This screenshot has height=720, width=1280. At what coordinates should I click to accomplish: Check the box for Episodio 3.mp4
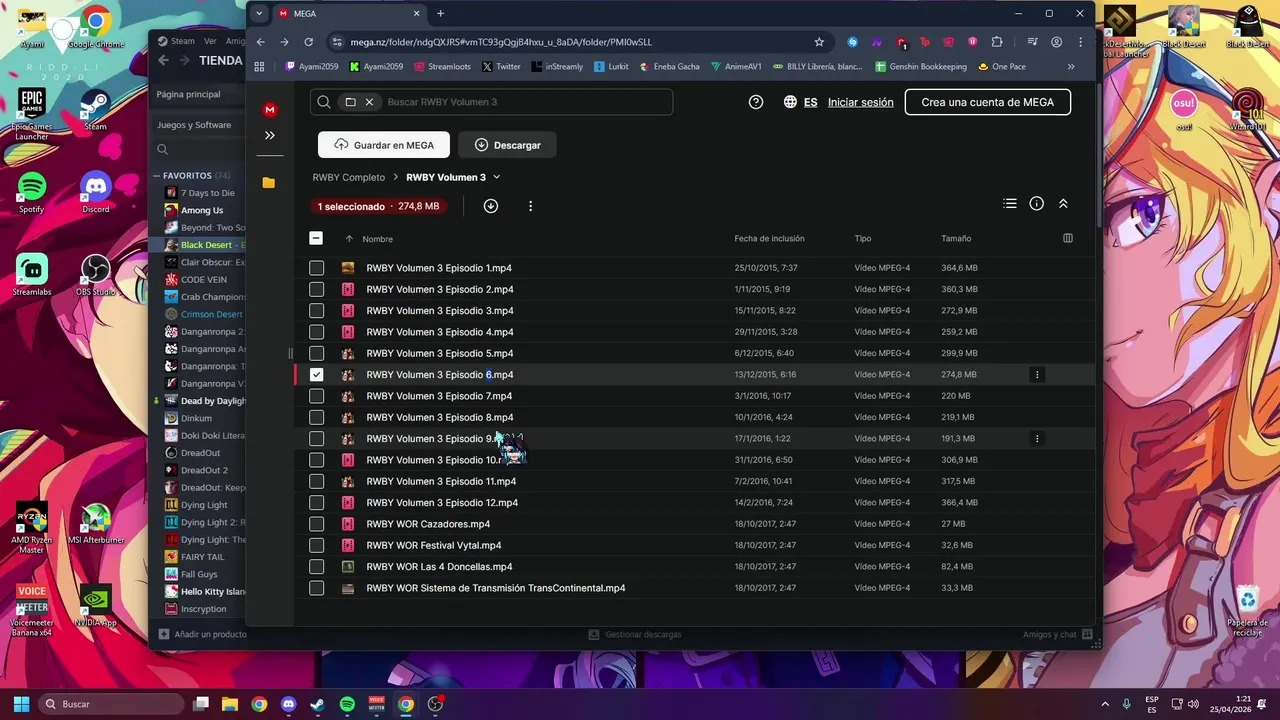(x=316, y=310)
